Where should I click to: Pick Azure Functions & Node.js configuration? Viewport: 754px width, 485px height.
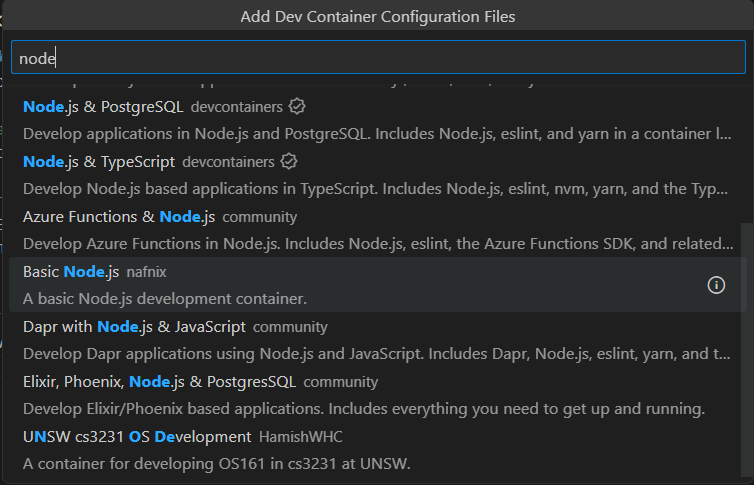point(116,217)
